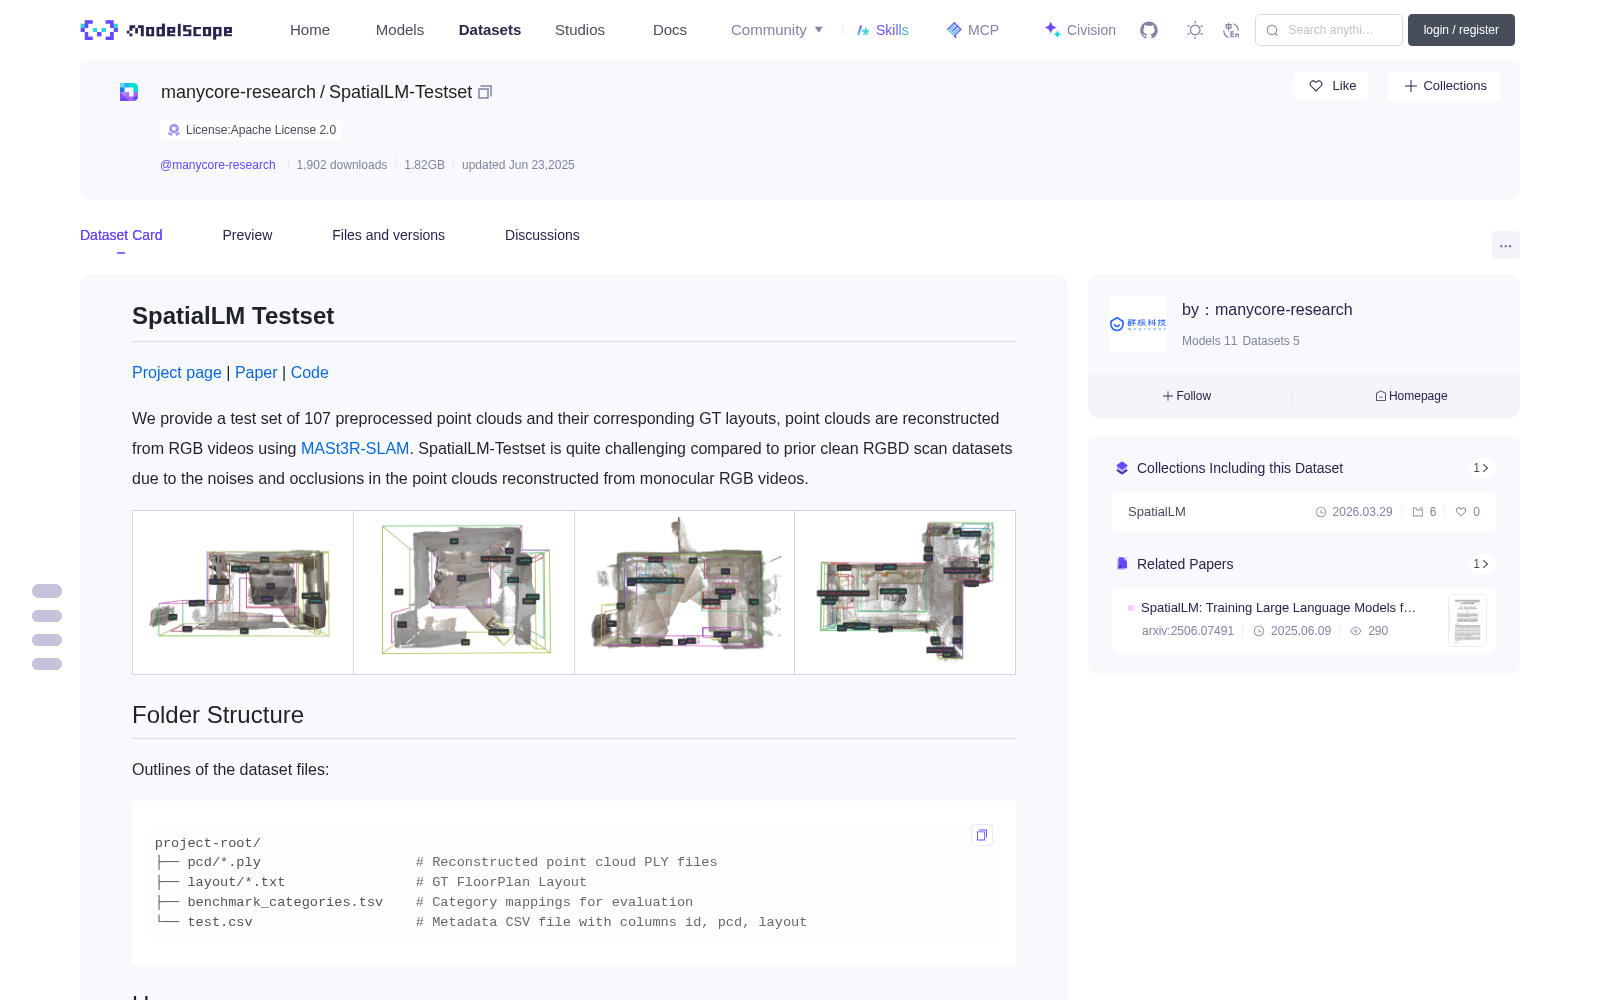Like this dataset with heart button
This screenshot has height=1000, width=1600.
[x=1332, y=86]
